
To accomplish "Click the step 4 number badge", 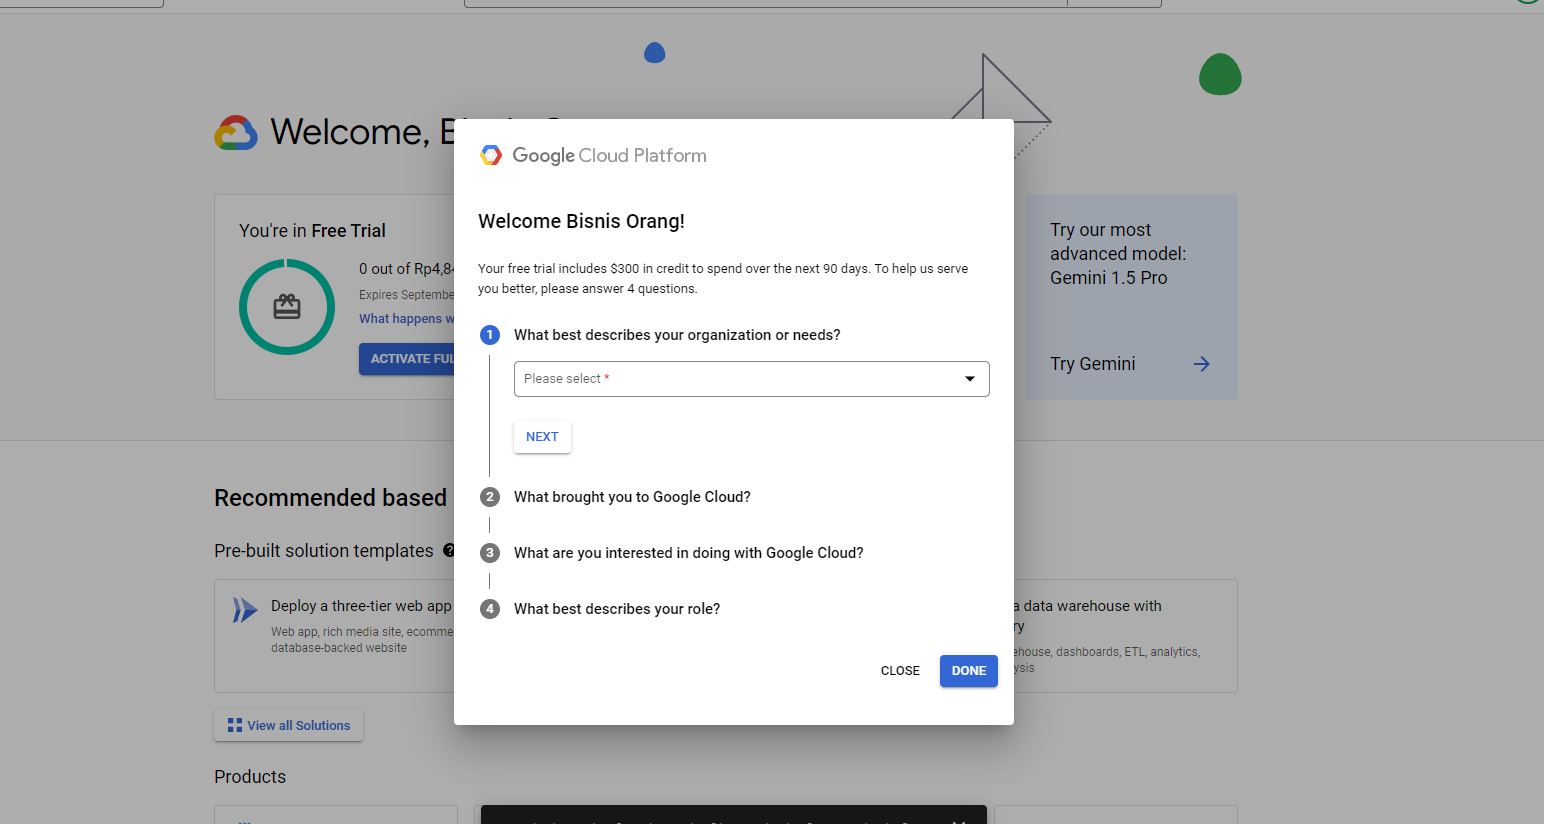I will tap(490, 609).
